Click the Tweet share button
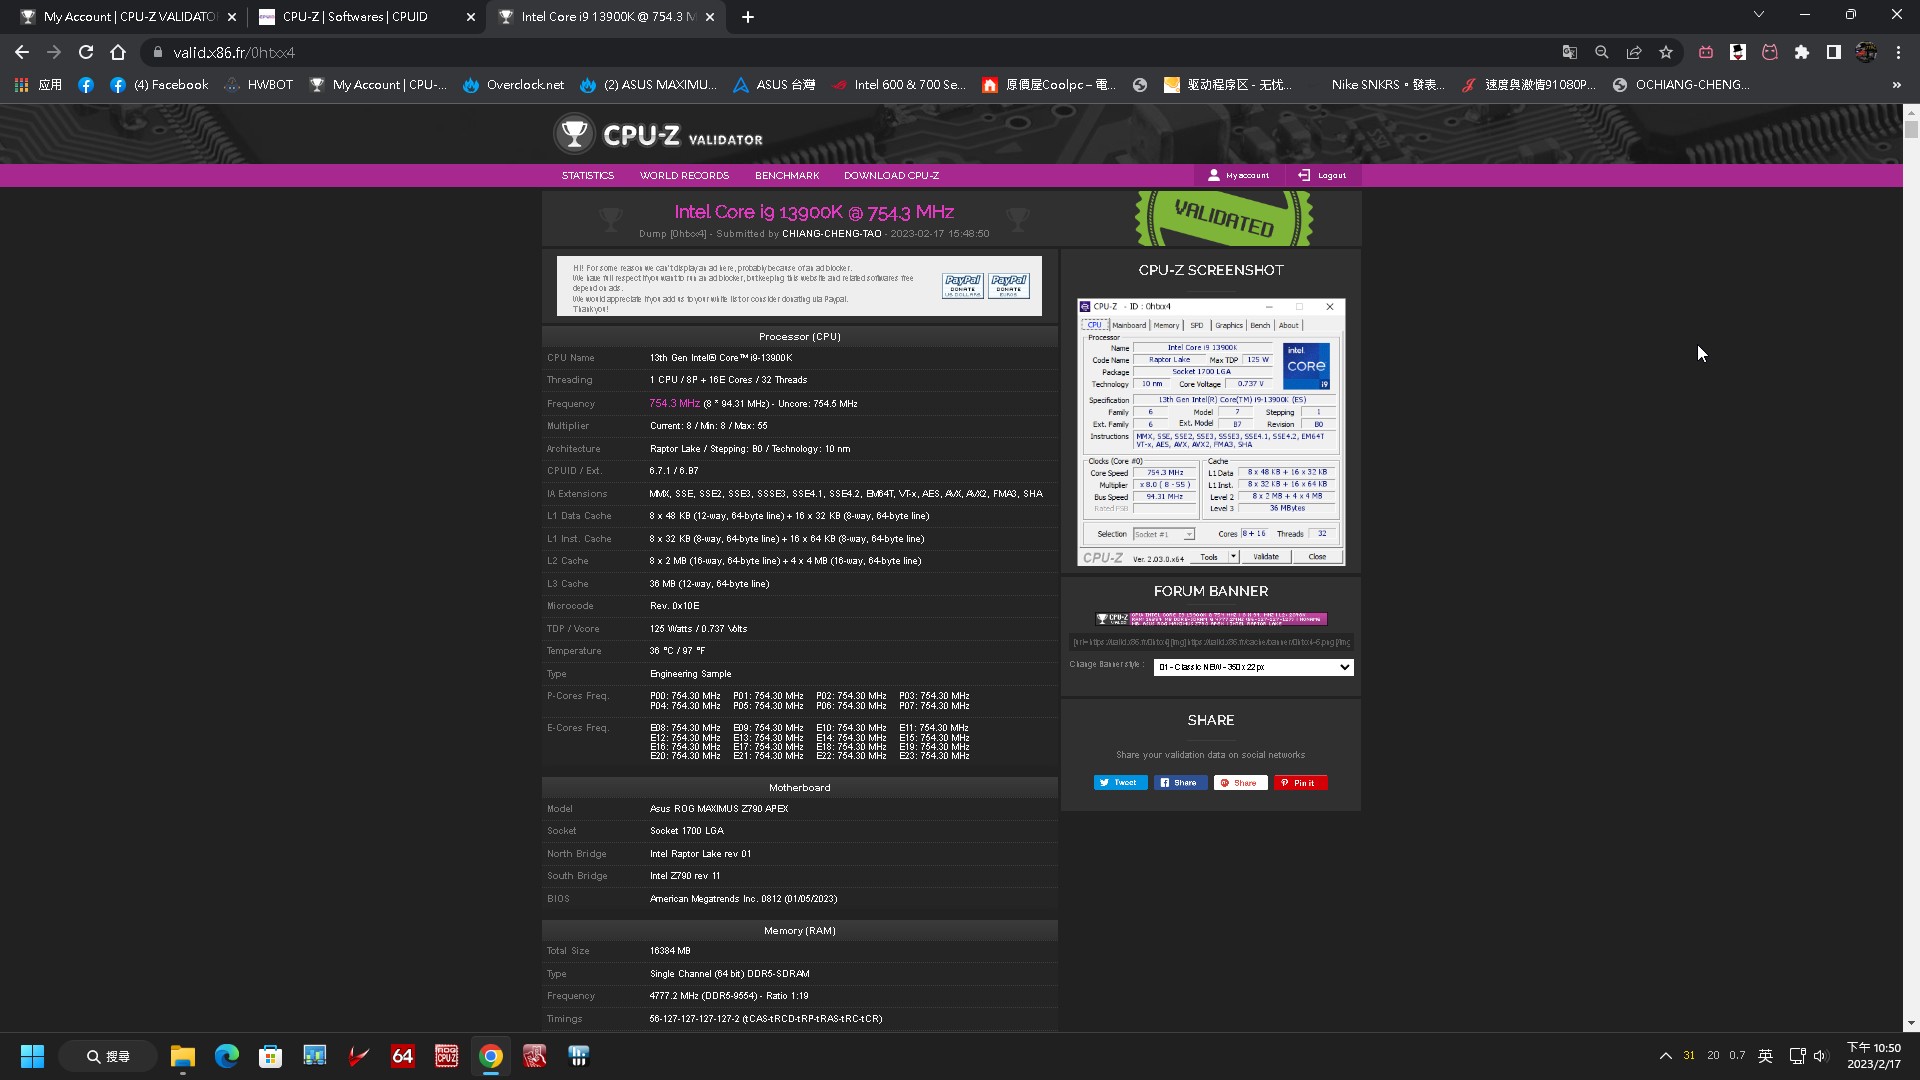This screenshot has height=1080, width=1920. coord(1120,783)
